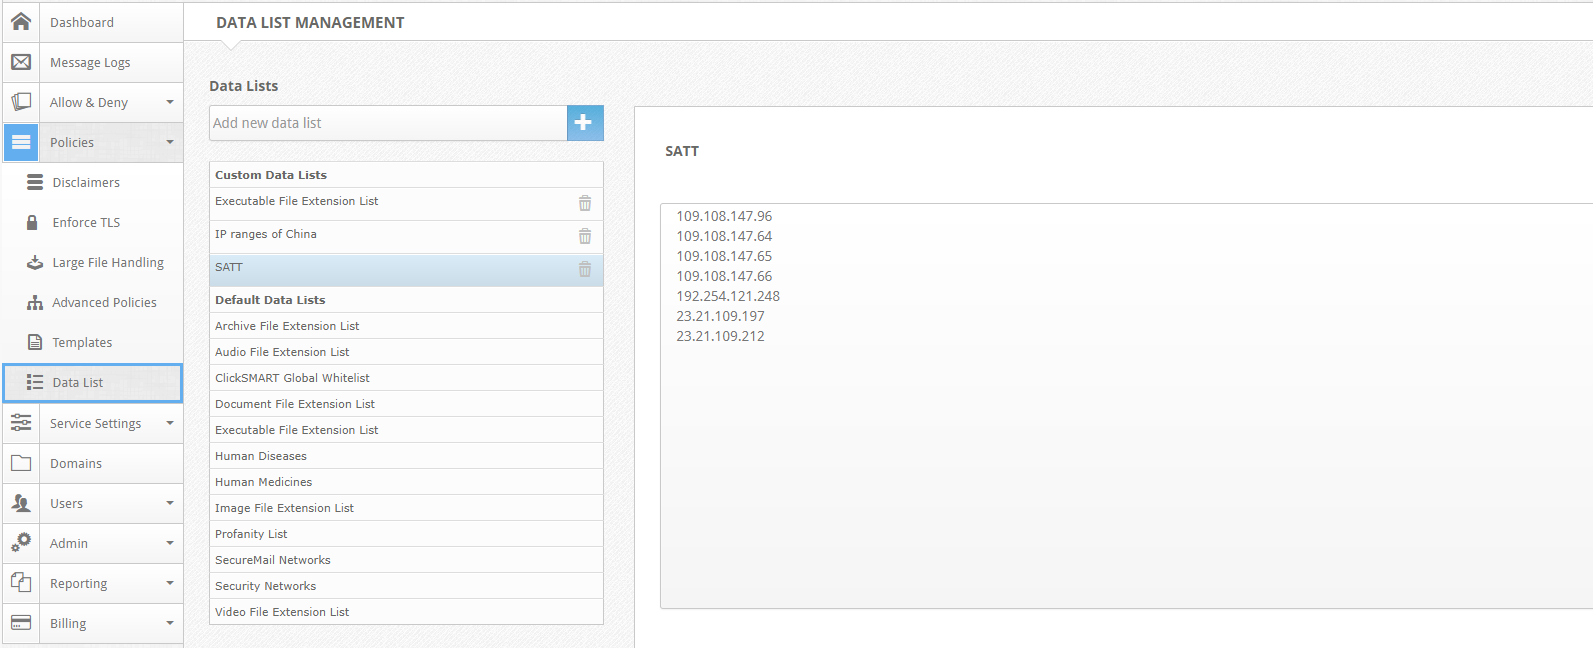Click IP entry 109.108.147.96
The image size is (1593, 648).
tap(724, 216)
